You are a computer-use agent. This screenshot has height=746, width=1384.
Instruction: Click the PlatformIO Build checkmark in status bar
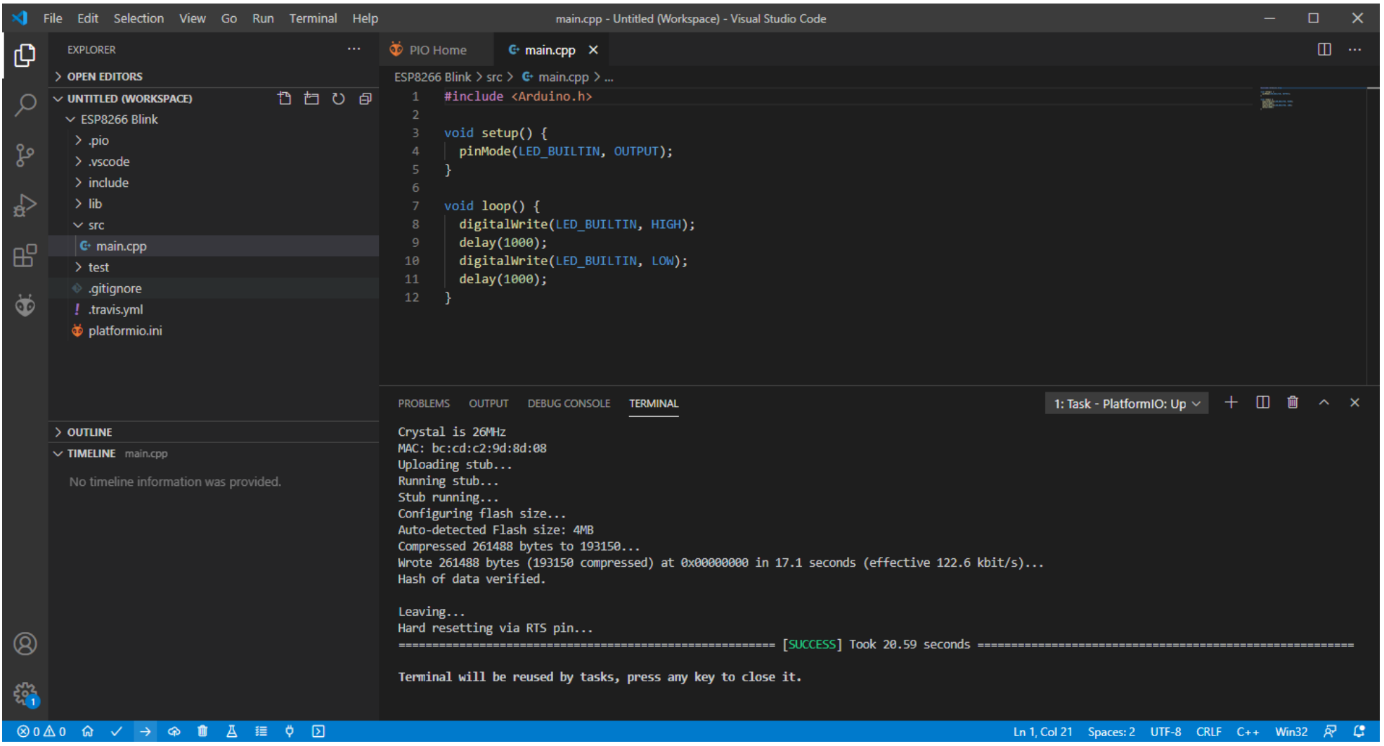click(x=116, y=731)
